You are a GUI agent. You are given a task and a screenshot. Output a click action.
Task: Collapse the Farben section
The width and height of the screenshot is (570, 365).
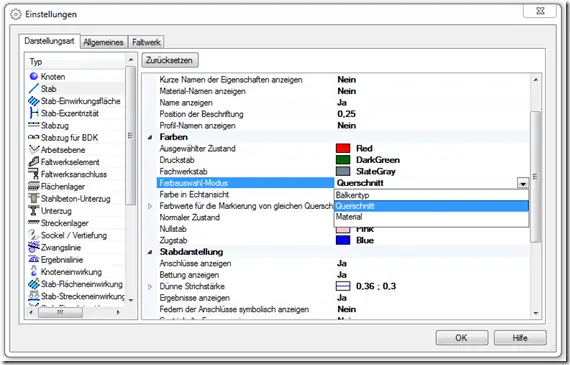tap(150, 137)
